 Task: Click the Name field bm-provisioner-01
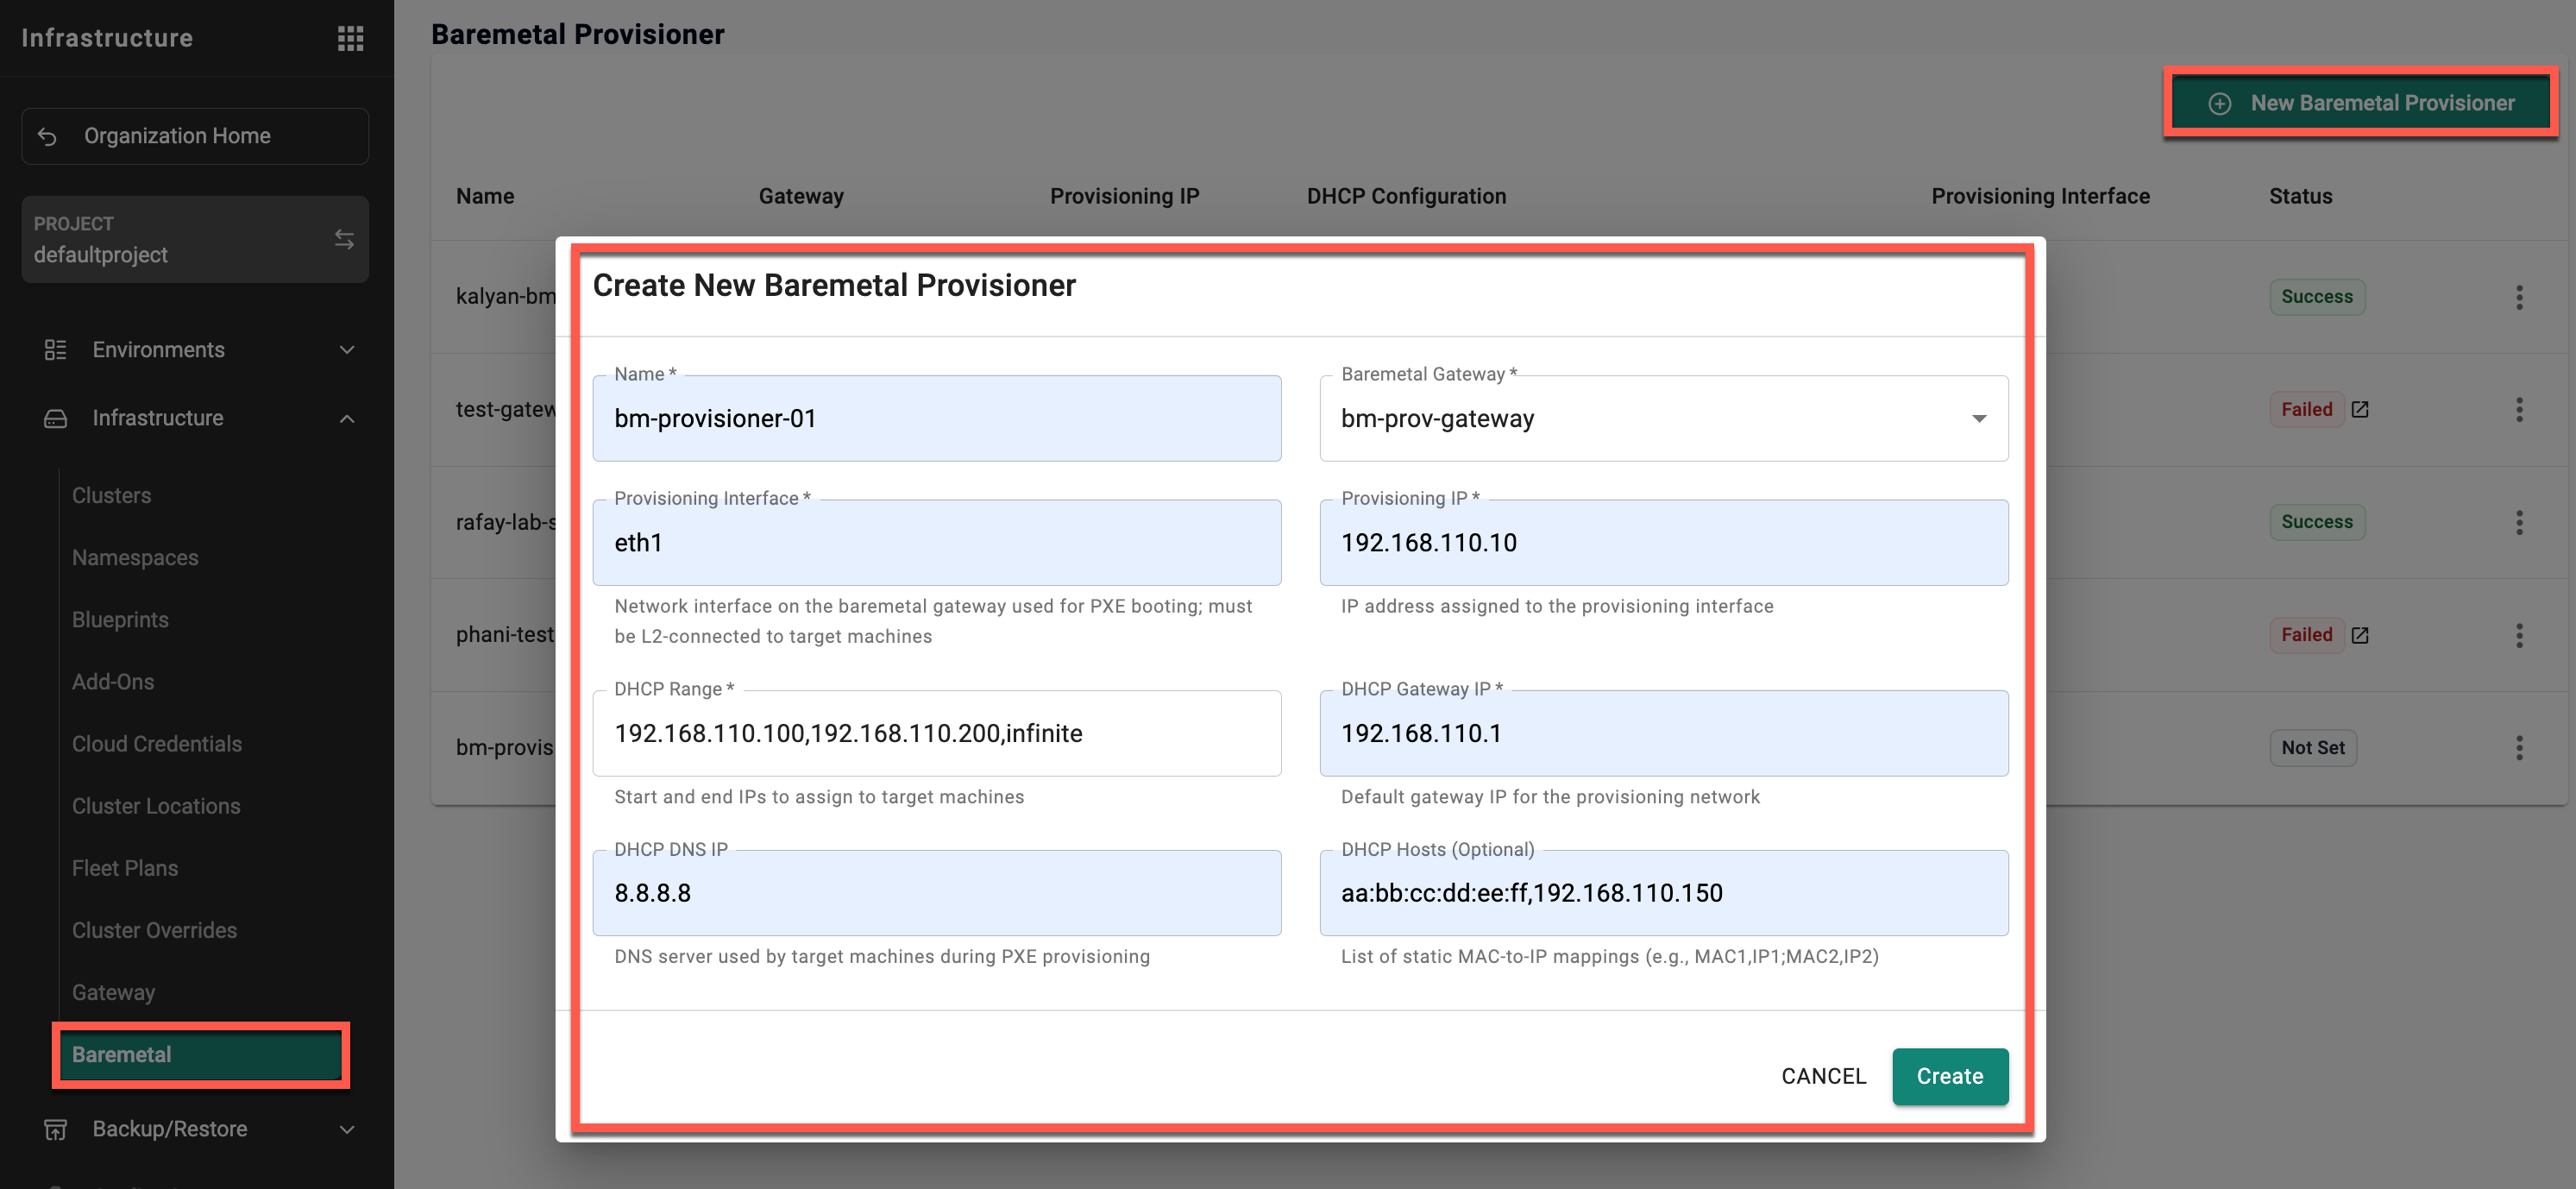click(937, 418)
